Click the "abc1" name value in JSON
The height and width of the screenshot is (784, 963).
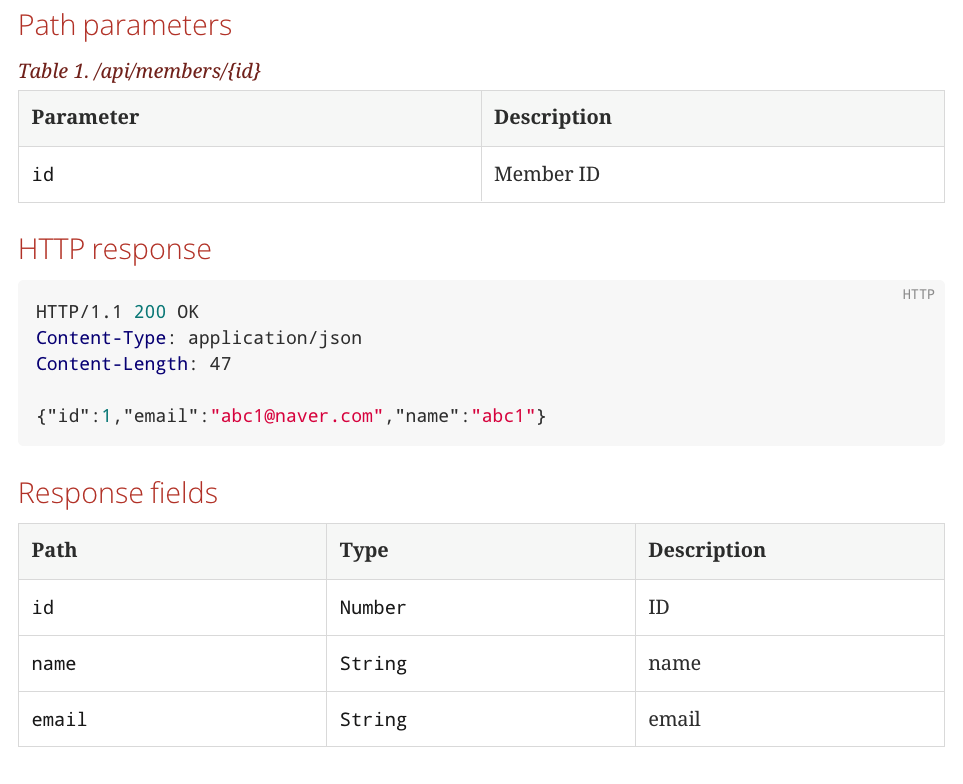coord(504,416)
